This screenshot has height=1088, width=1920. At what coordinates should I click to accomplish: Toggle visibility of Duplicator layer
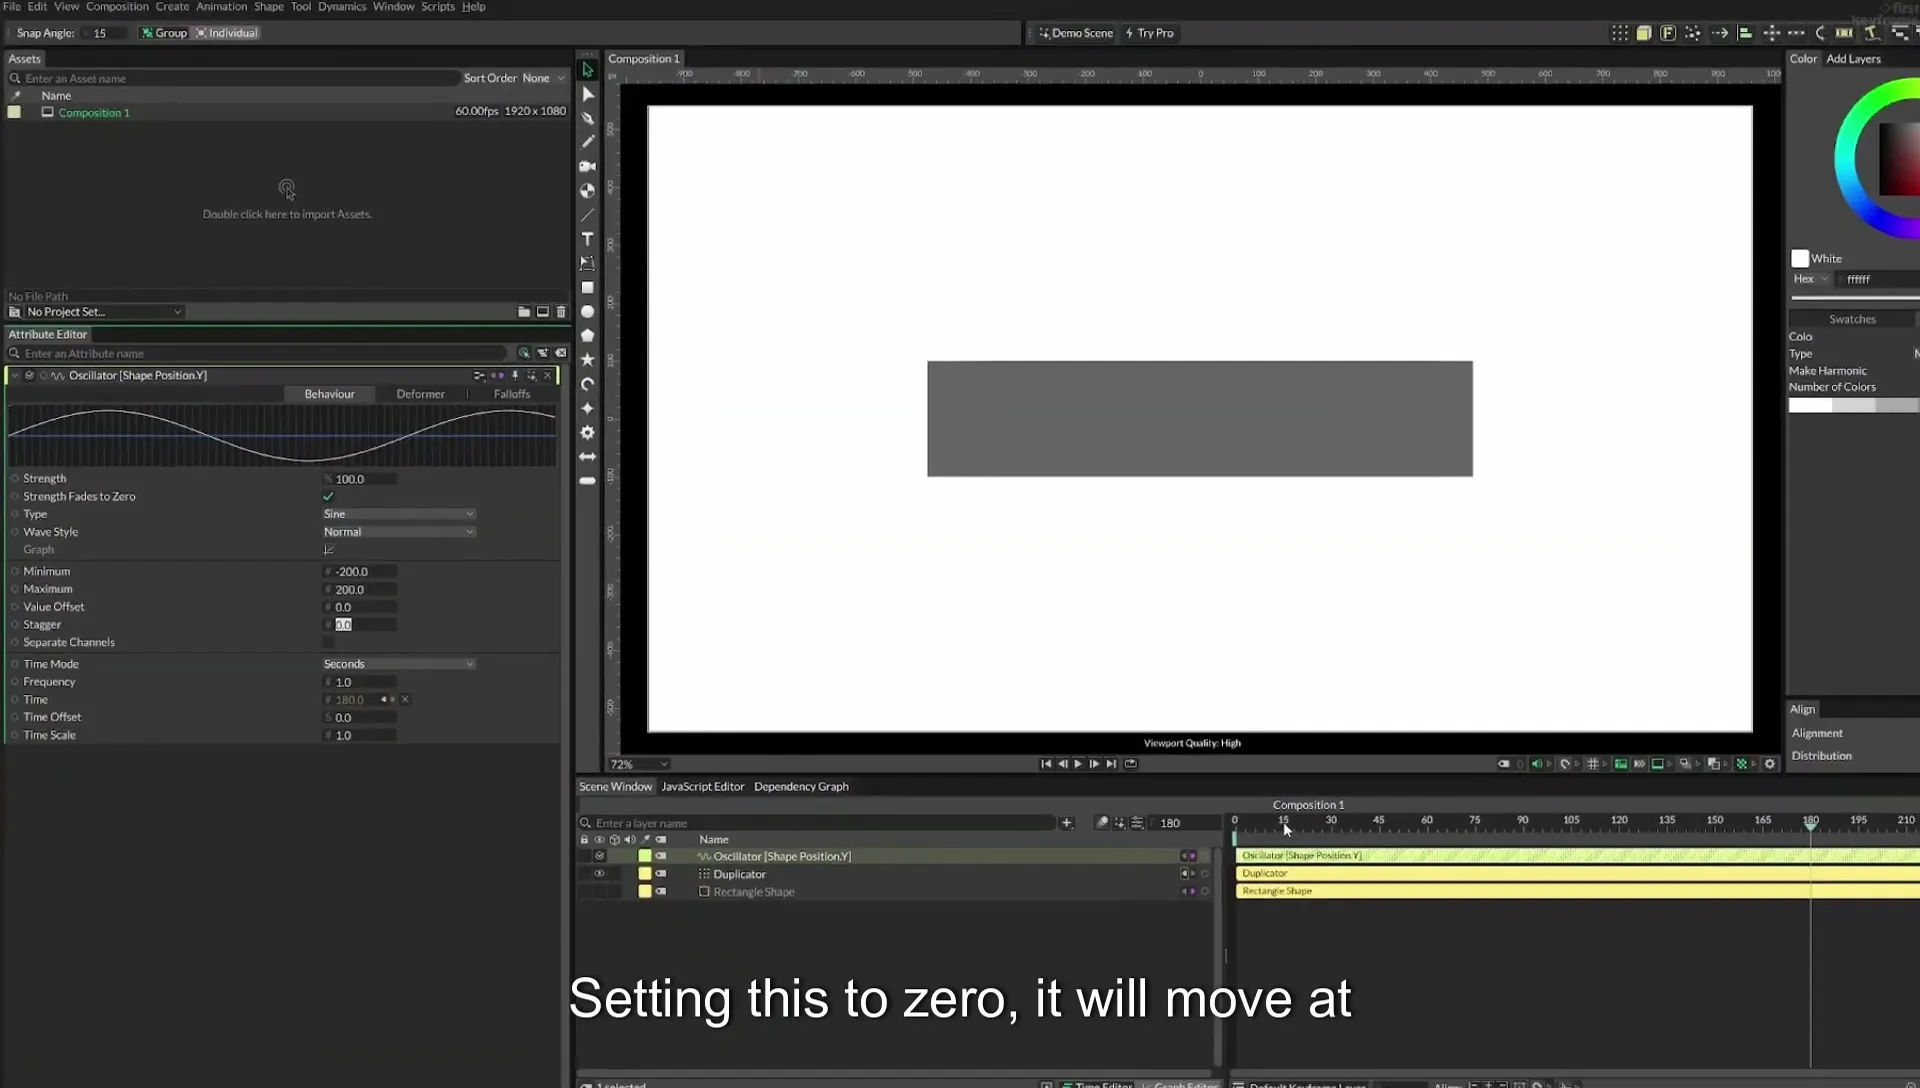coord(600,874)
